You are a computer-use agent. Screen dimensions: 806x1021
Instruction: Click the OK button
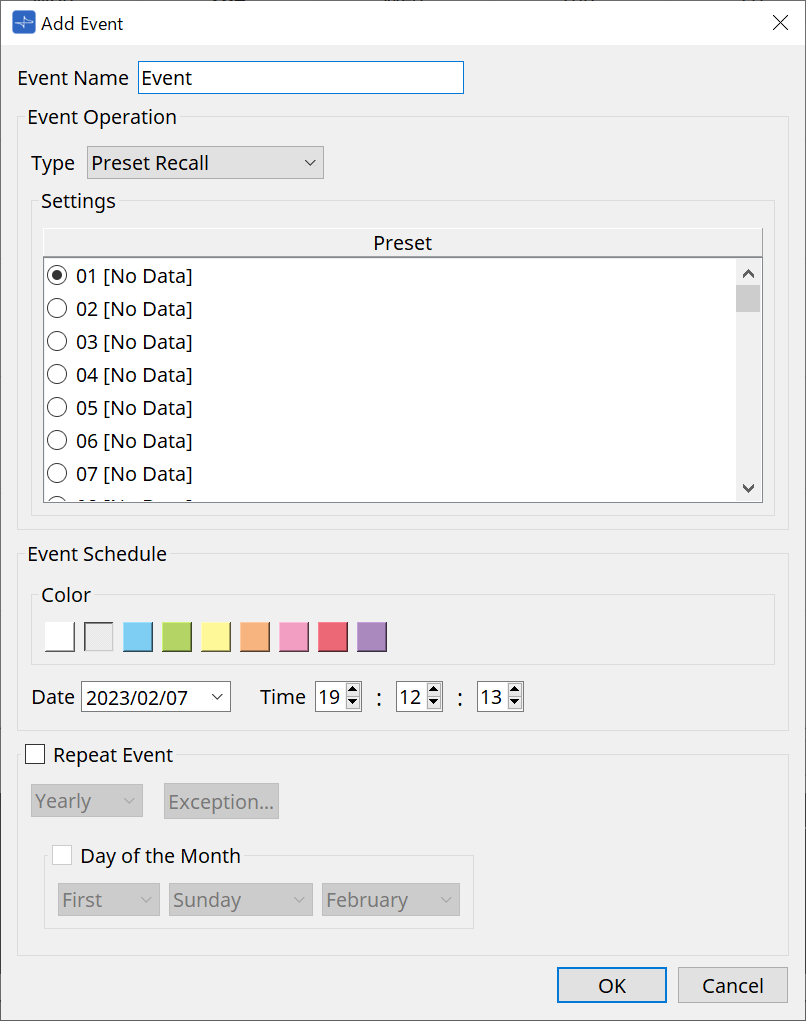612,985
